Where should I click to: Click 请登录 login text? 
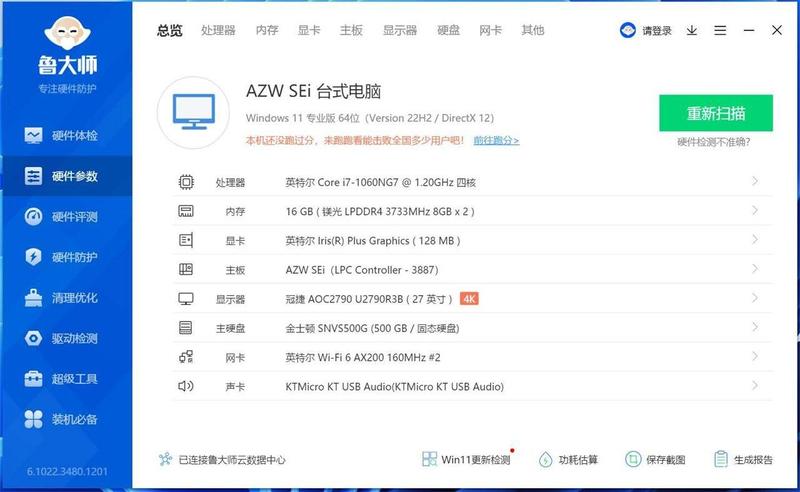tap(657, 31)
